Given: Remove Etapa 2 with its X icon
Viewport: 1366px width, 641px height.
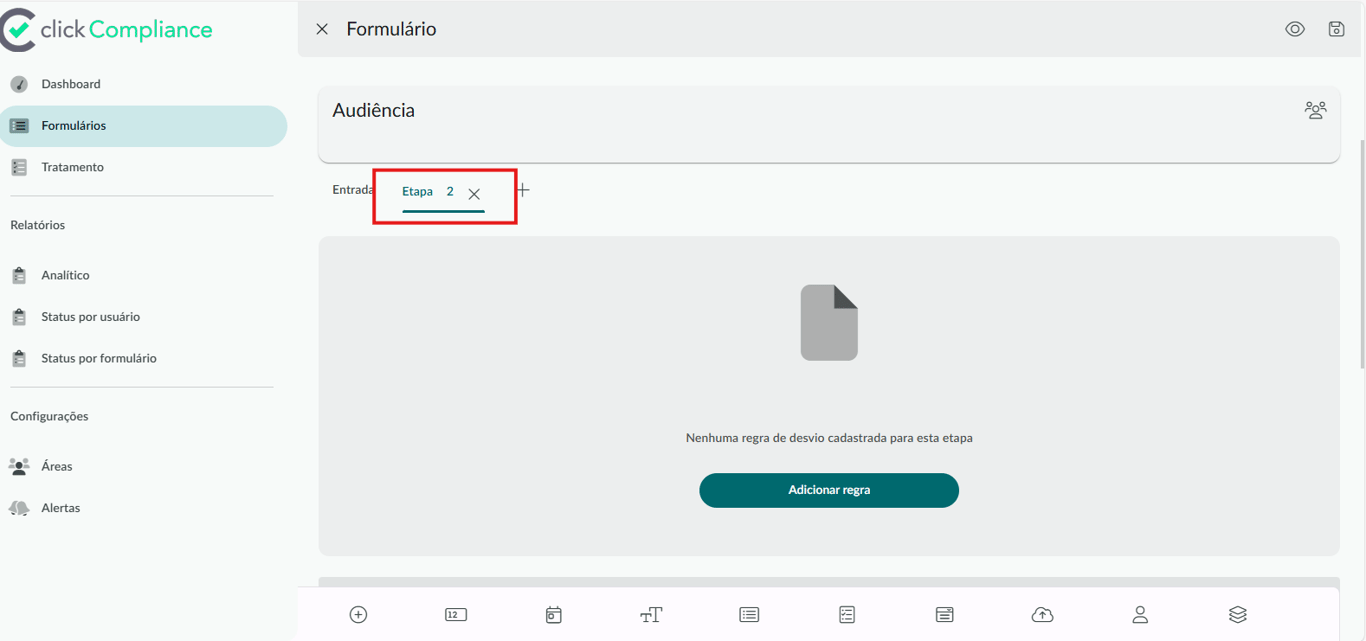Looking at the screenshot, I should pyautogui.click(x=474, y=194).
